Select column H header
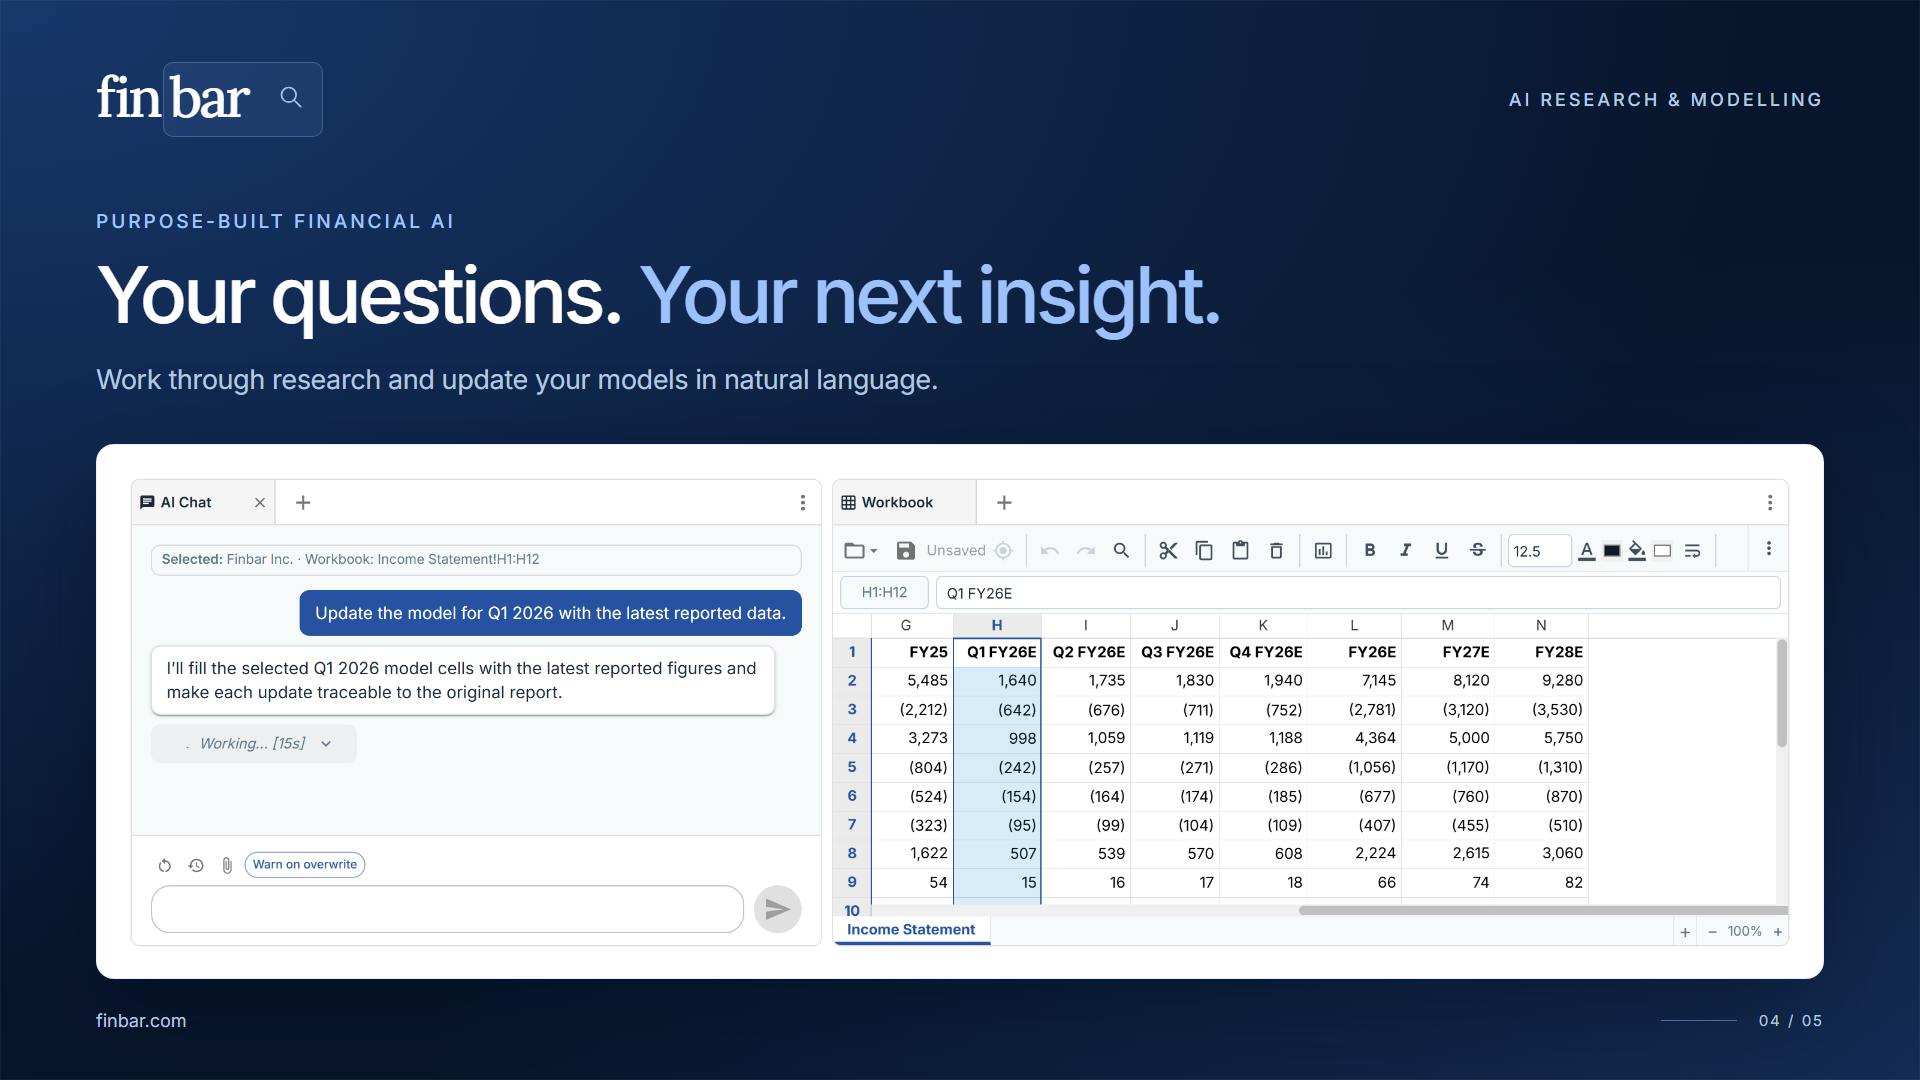 pos(997,626)
